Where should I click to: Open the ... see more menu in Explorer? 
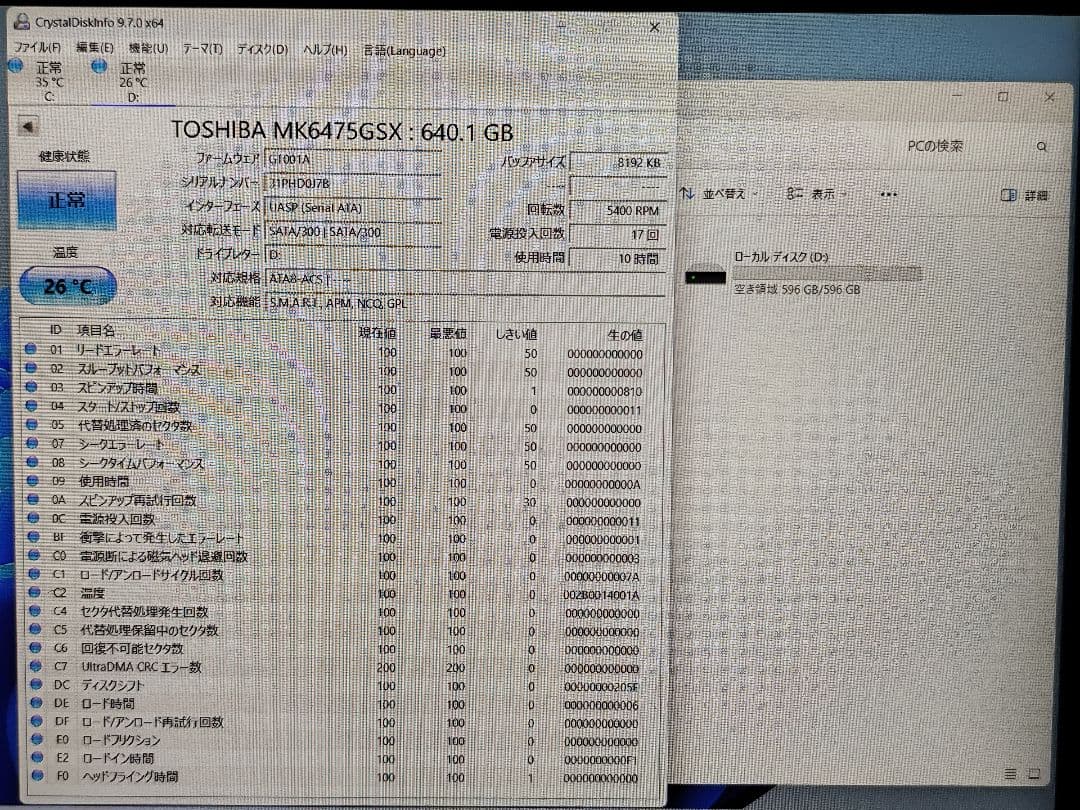tap(886, 195)
